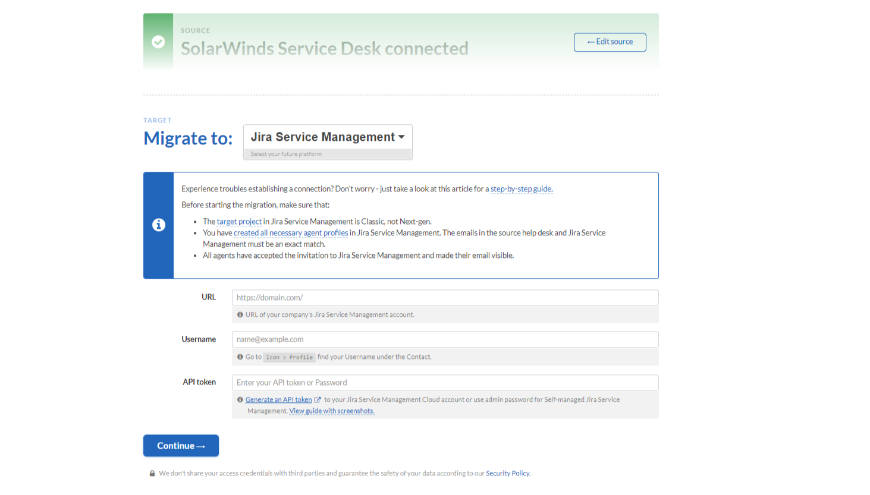Open the Generate an API token link
870x495 pixels.
coord(279,400)
